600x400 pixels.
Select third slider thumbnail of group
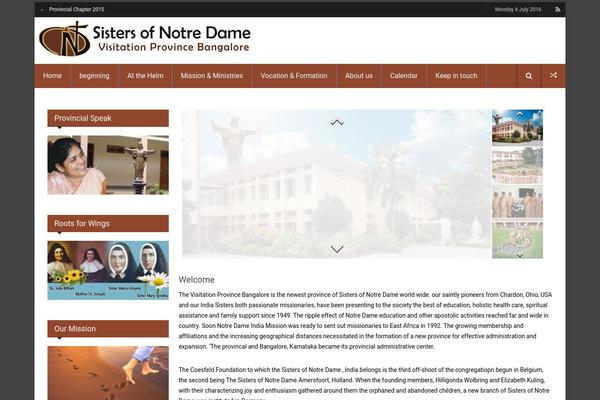(x=517, y=202)
